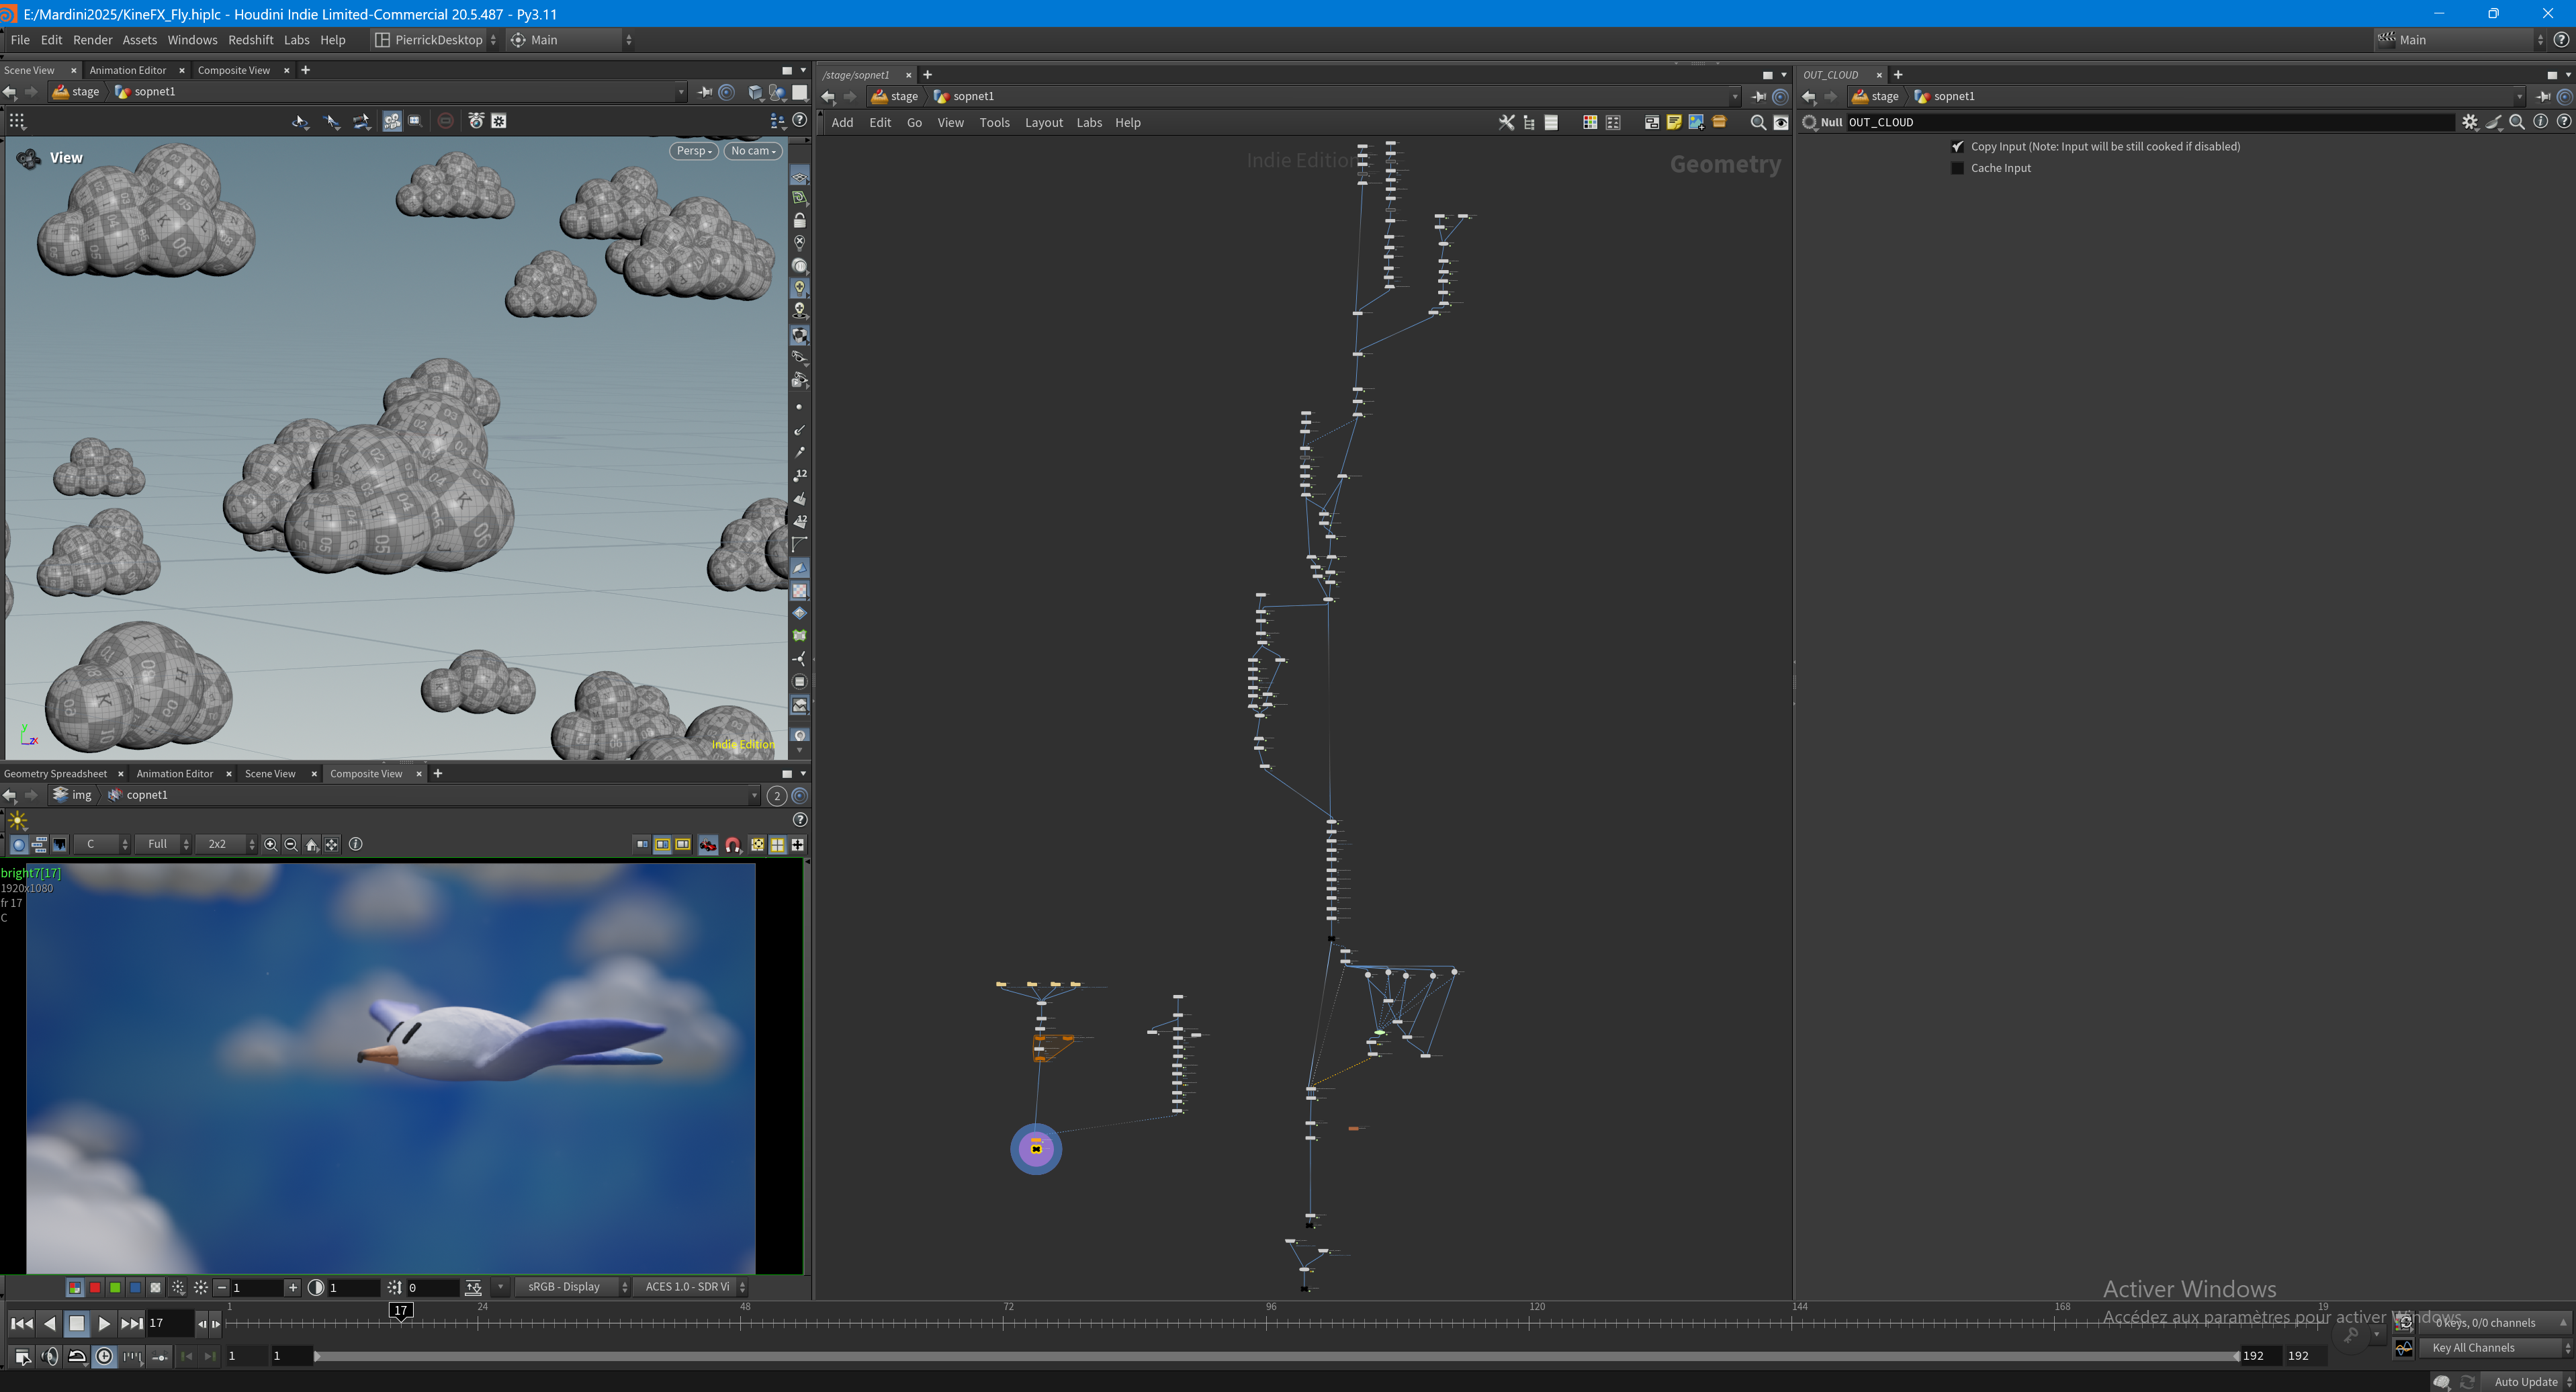Click the copnet1 path segment in Composite View
The image size is (2576, 1392).
pos(137,795)
